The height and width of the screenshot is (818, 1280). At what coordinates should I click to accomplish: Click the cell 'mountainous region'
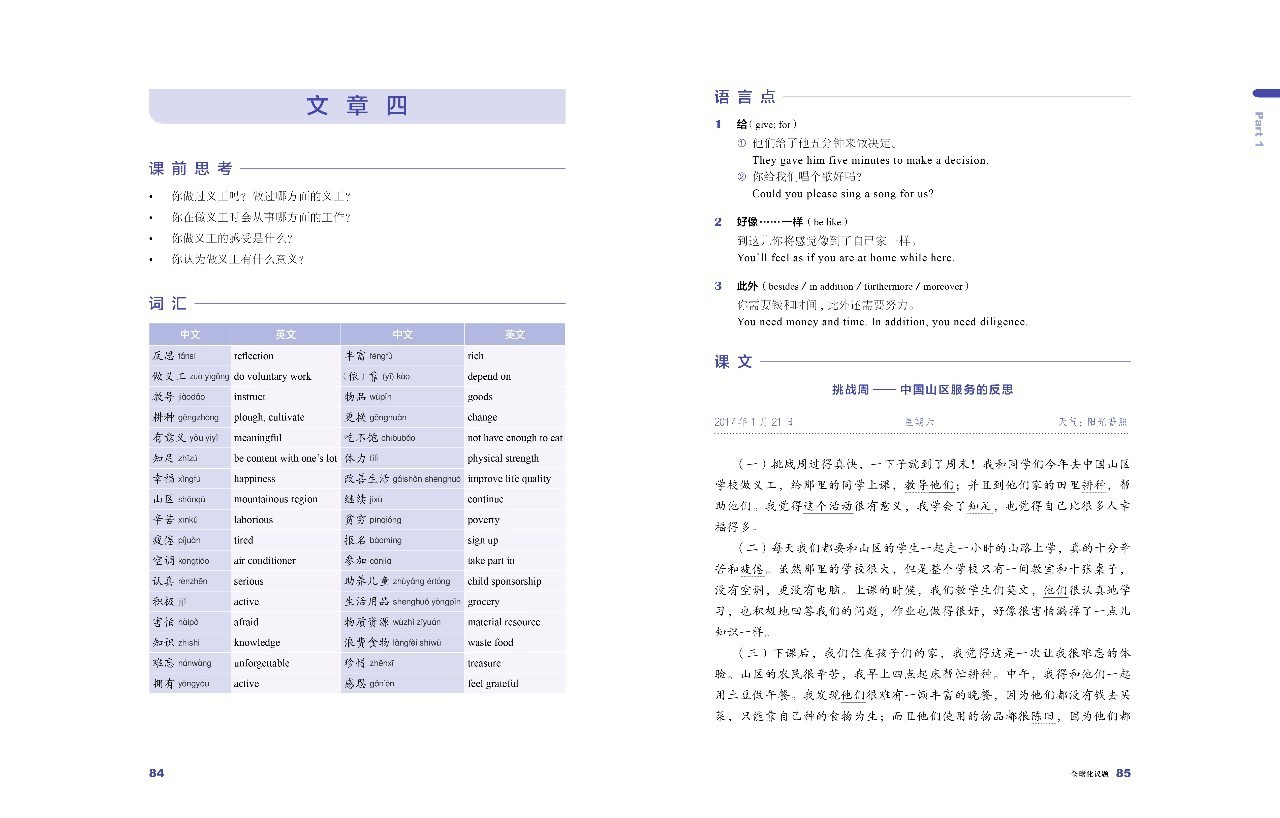285,500
